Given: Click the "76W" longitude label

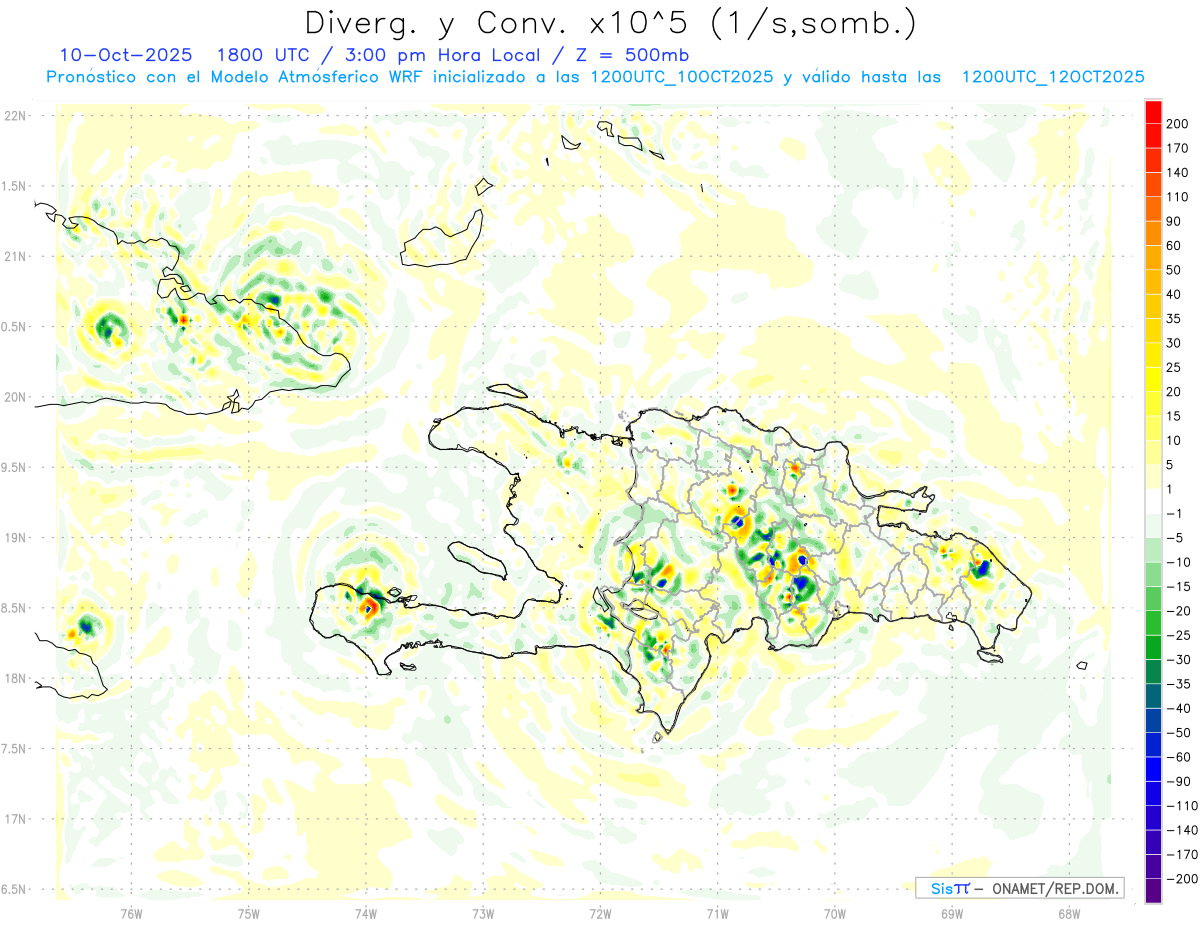Looking at the screenshot, I should tap(131, 913).
